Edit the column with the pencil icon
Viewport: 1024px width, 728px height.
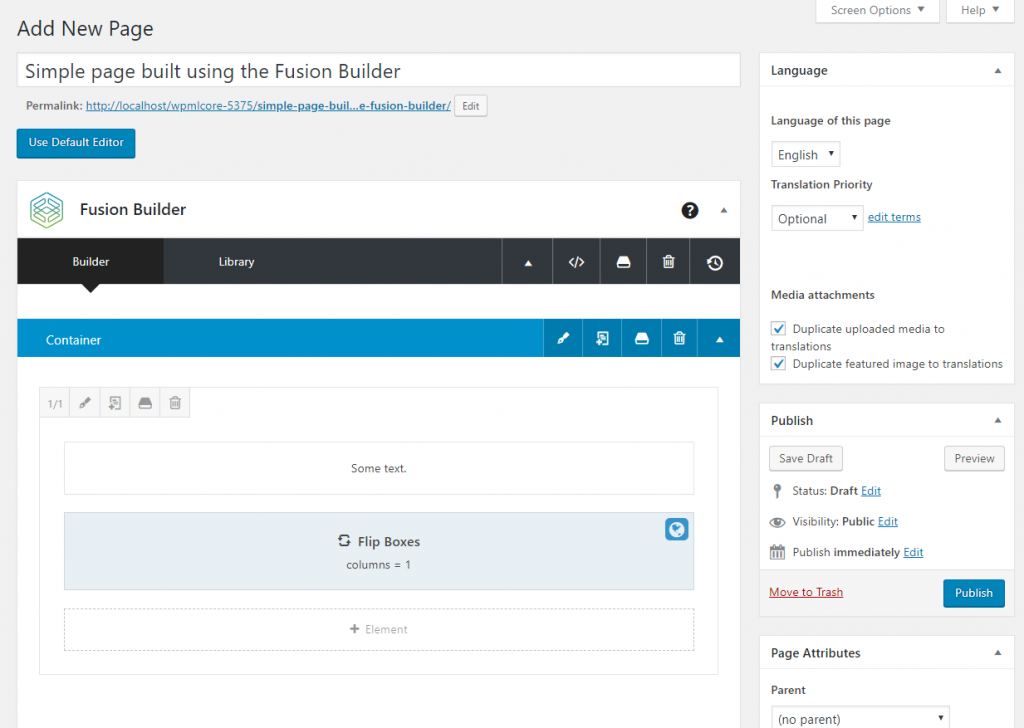tap(85, 404)
